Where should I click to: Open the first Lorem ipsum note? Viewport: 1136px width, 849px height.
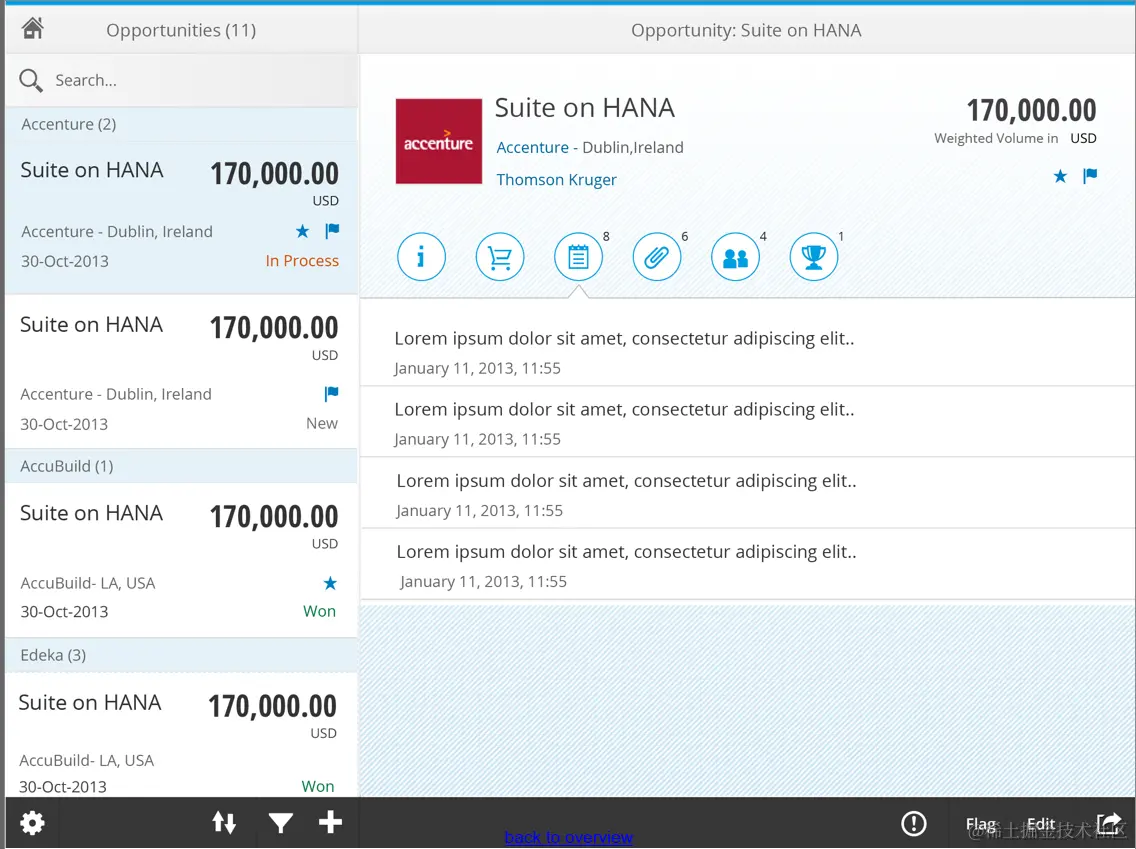[748, 351]
